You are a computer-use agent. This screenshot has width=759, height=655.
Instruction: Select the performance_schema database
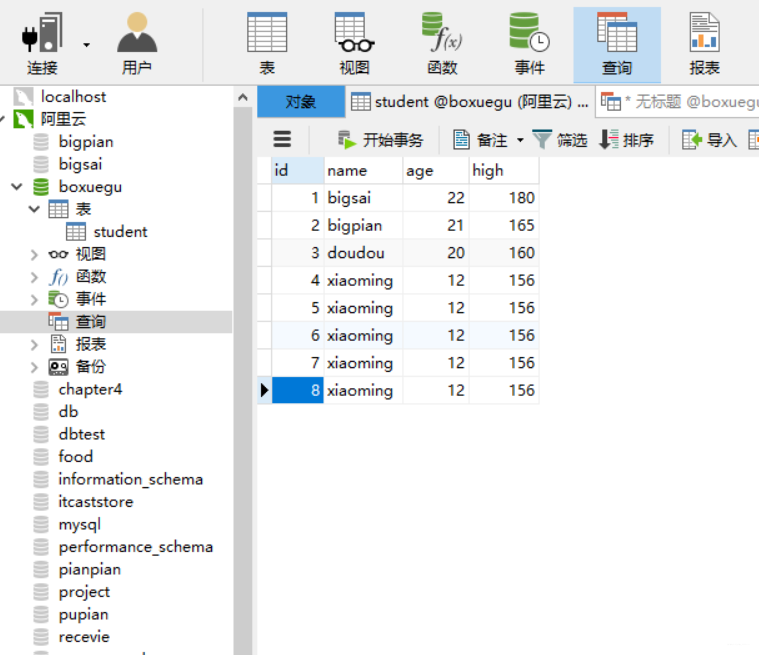136,547
